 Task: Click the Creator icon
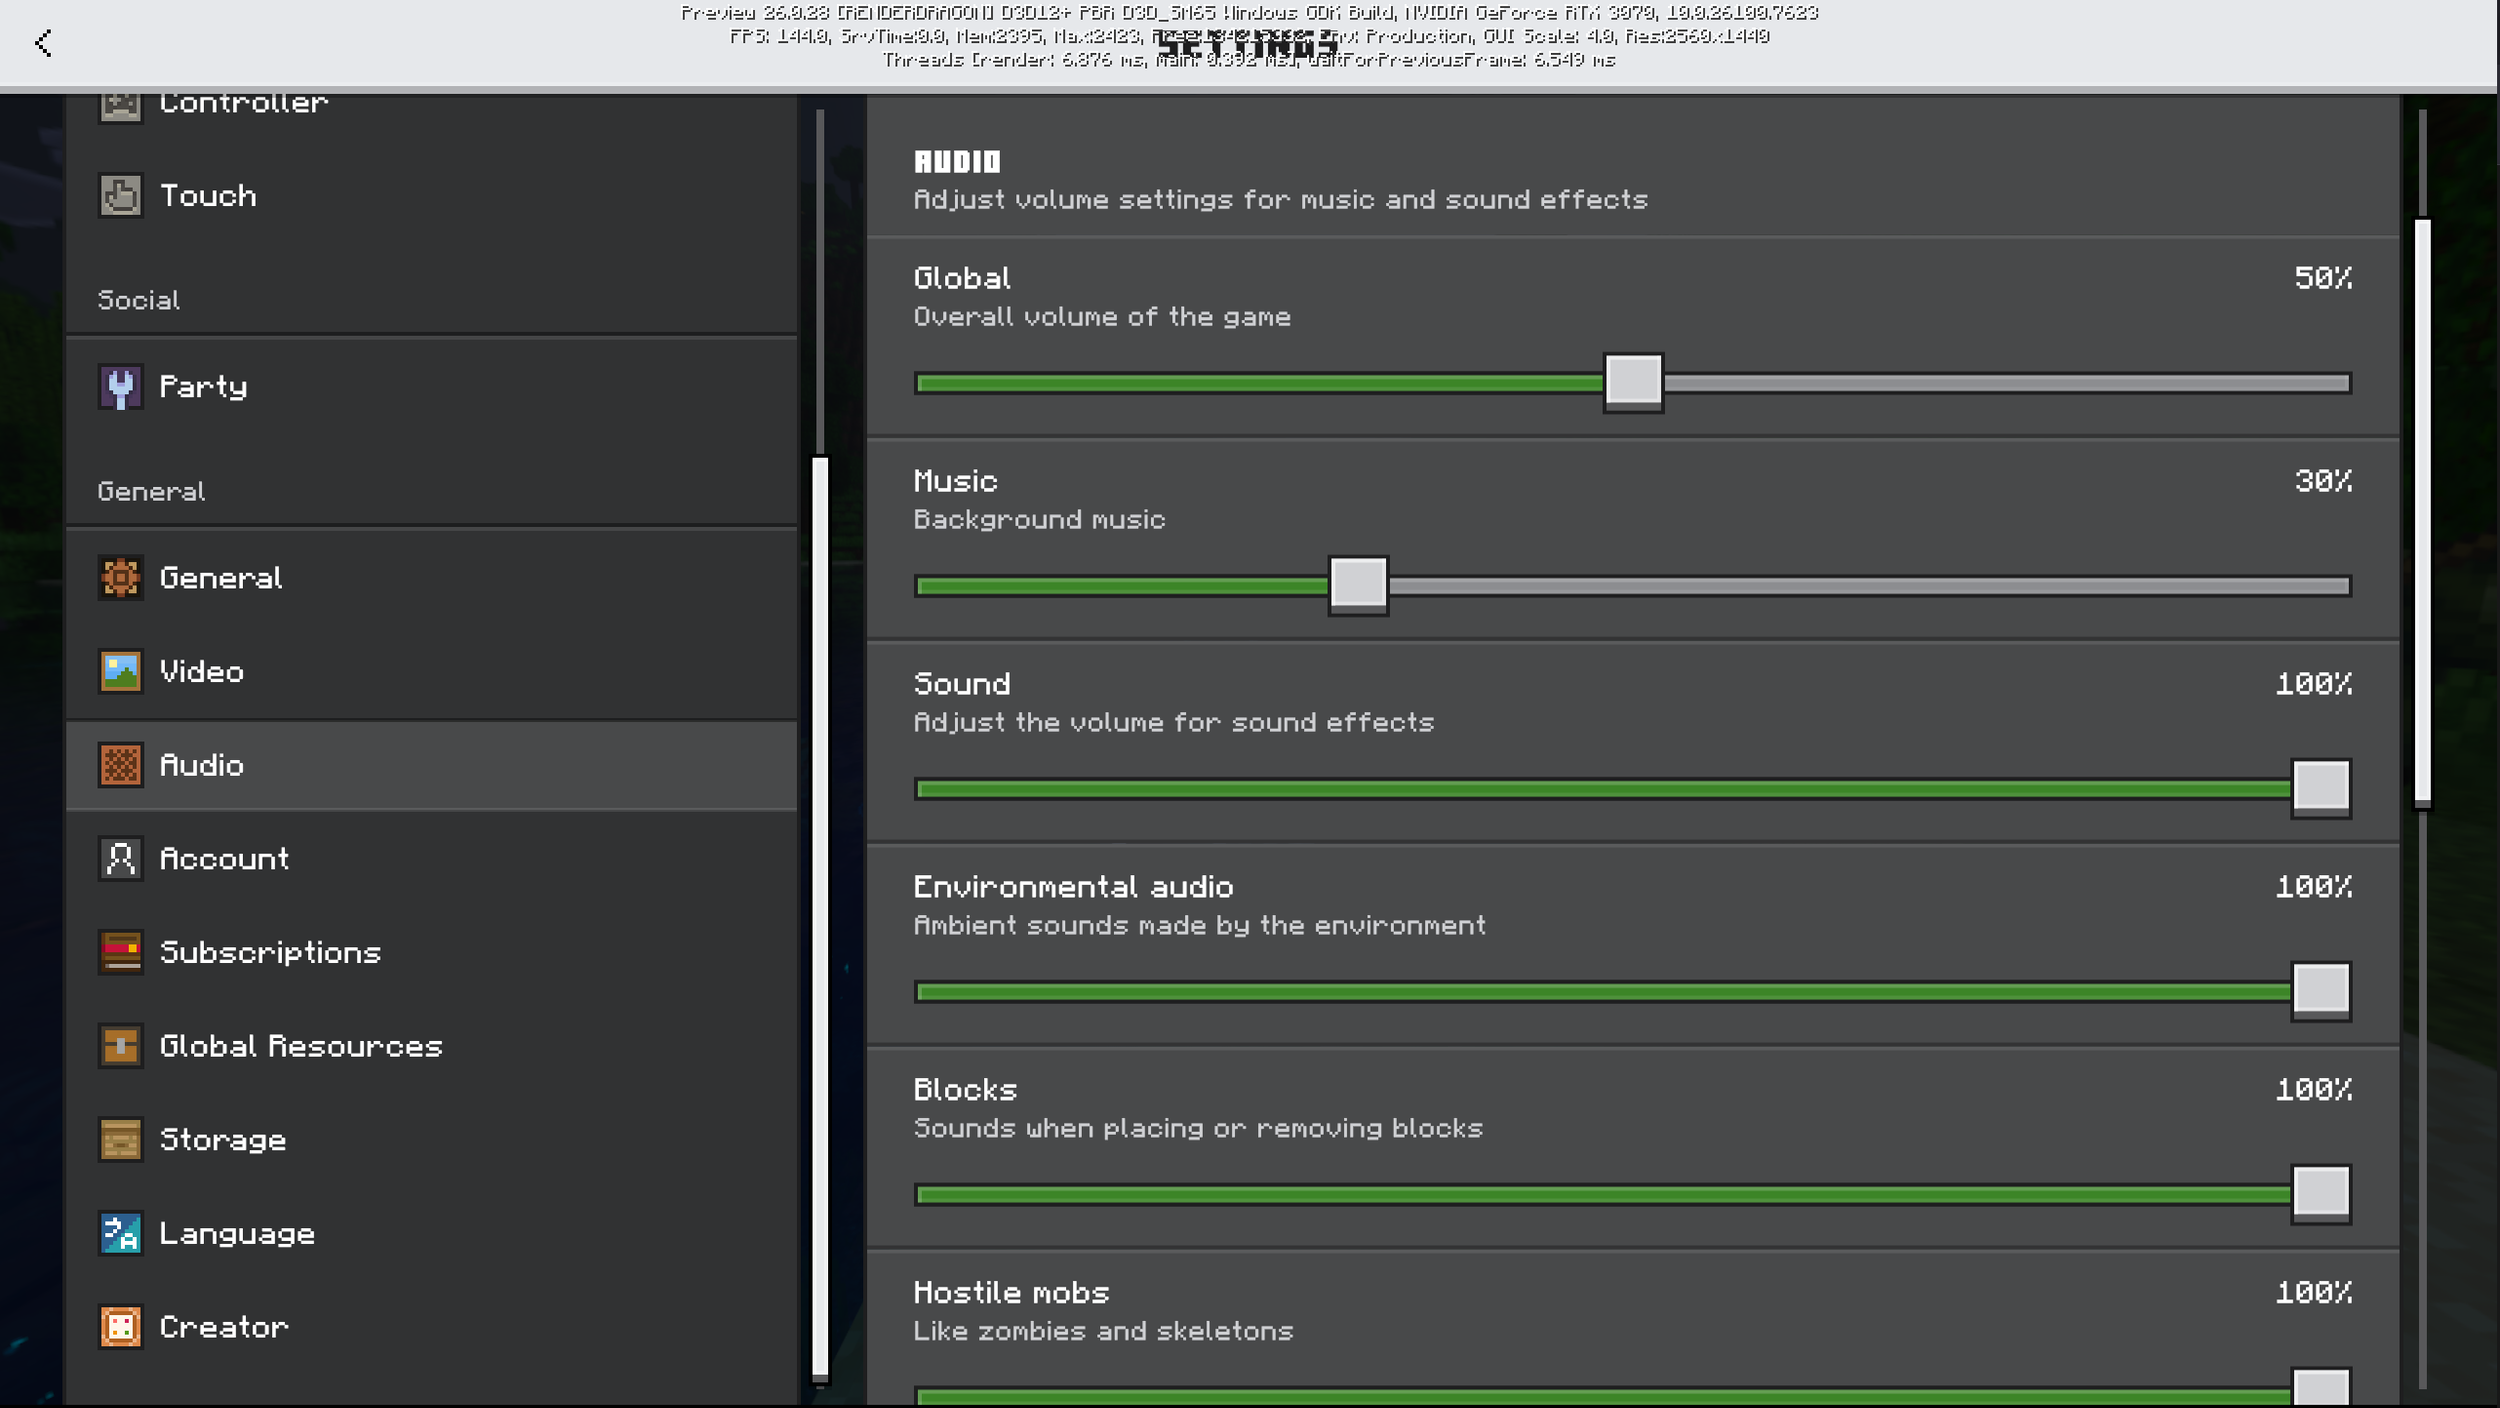coord(120,1327)
